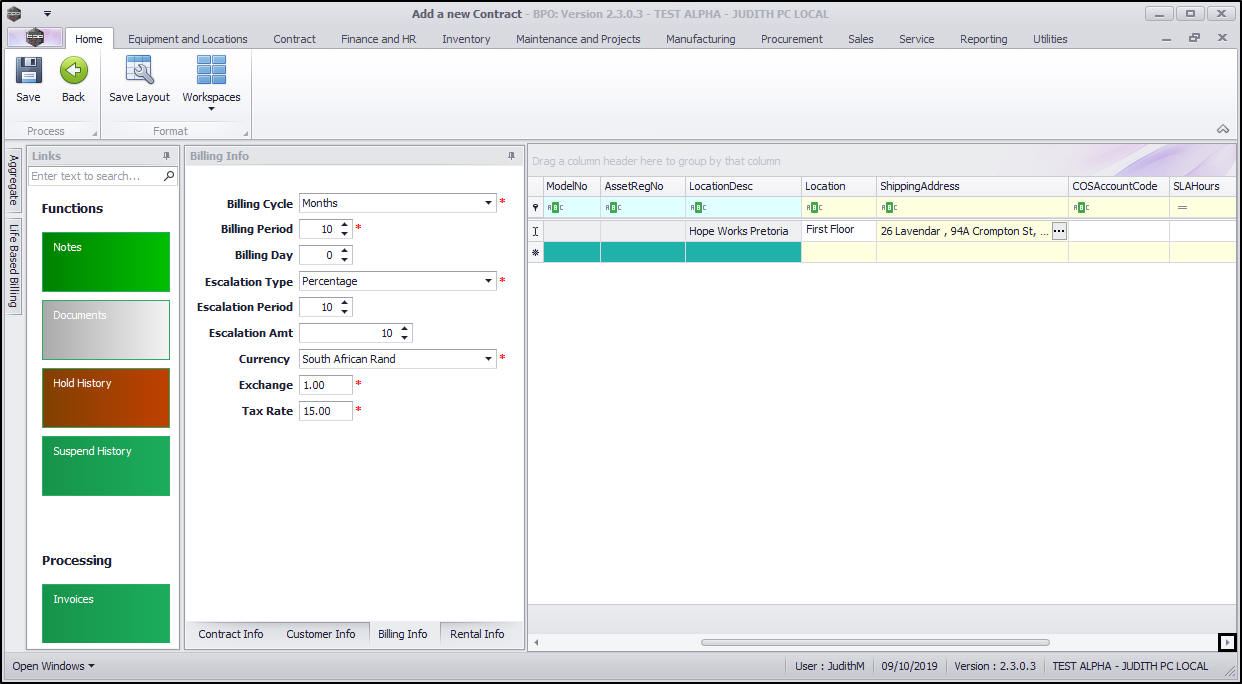Click the scroll left arrow of grid
Screen dimensions: 1242x684
536,642
